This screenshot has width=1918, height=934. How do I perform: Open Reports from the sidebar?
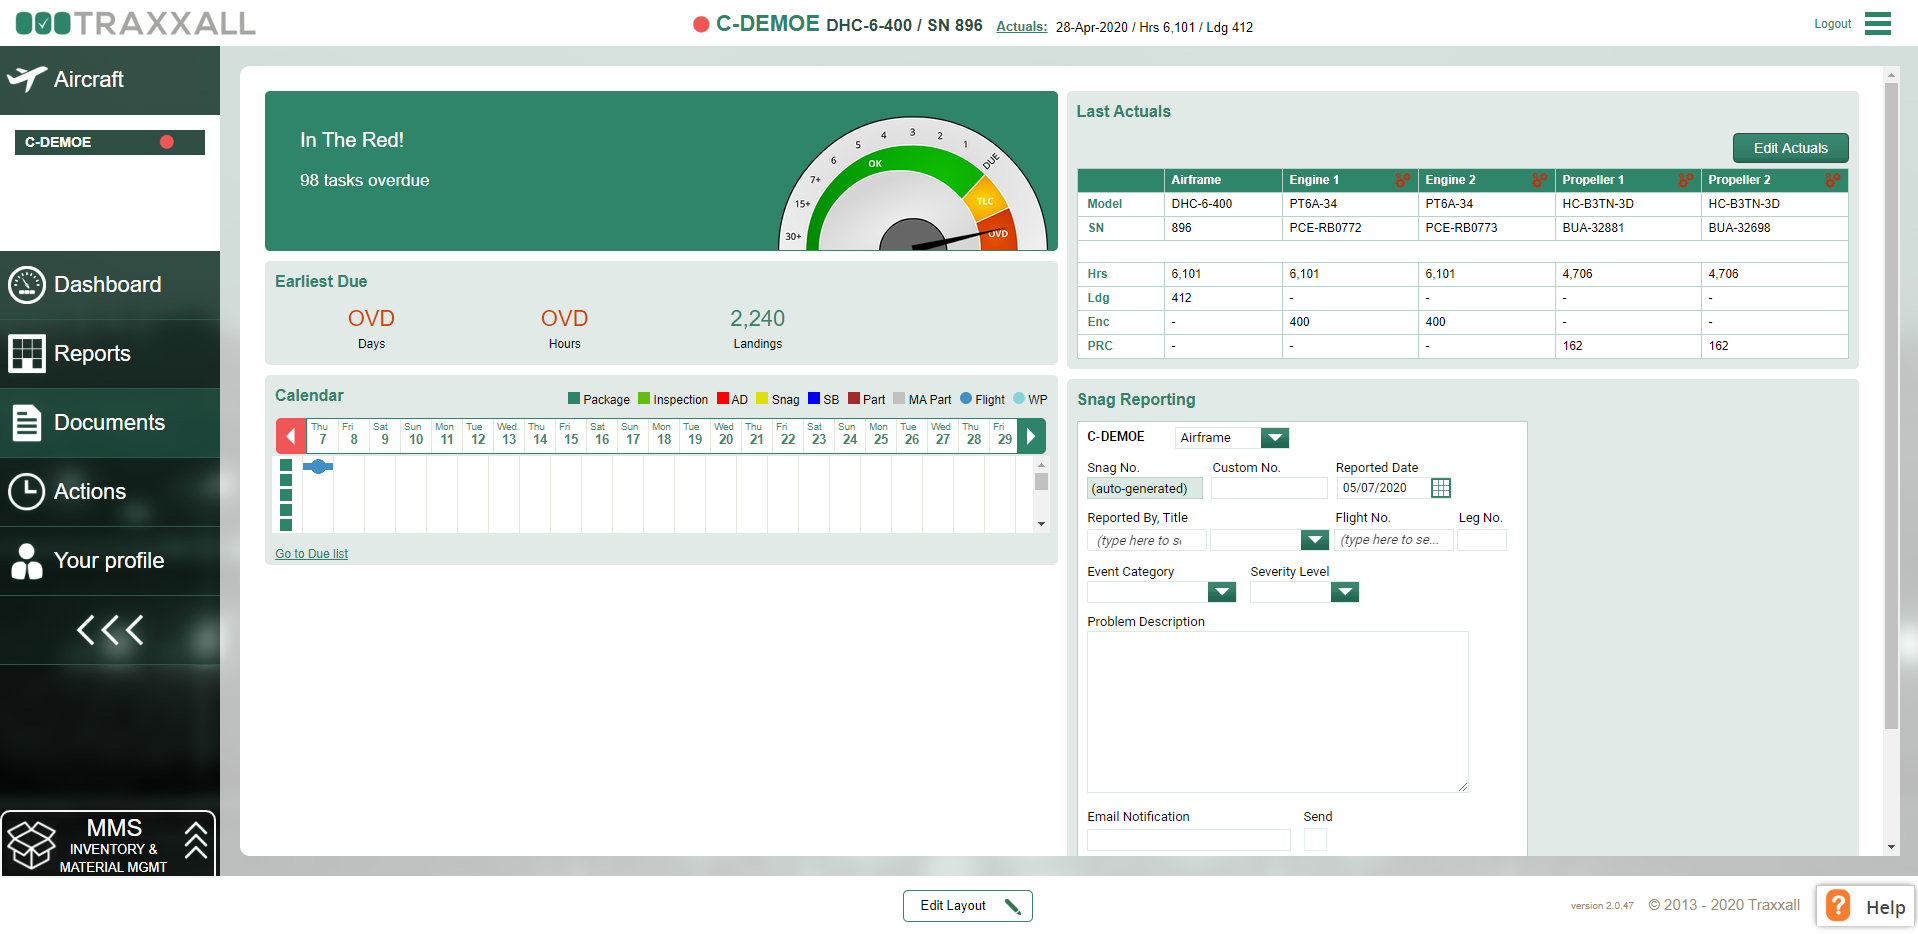tap(110, 354)
